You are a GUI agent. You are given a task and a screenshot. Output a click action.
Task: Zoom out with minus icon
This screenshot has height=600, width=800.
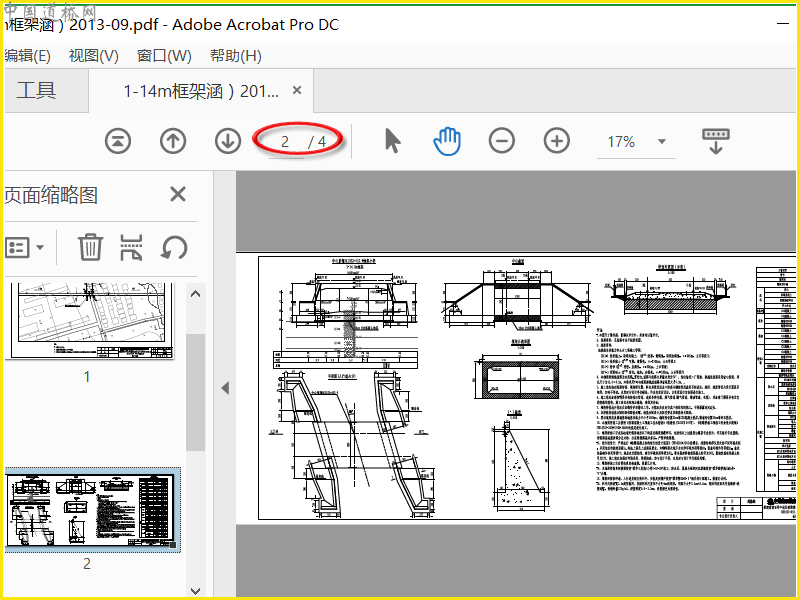coord(502,141)
